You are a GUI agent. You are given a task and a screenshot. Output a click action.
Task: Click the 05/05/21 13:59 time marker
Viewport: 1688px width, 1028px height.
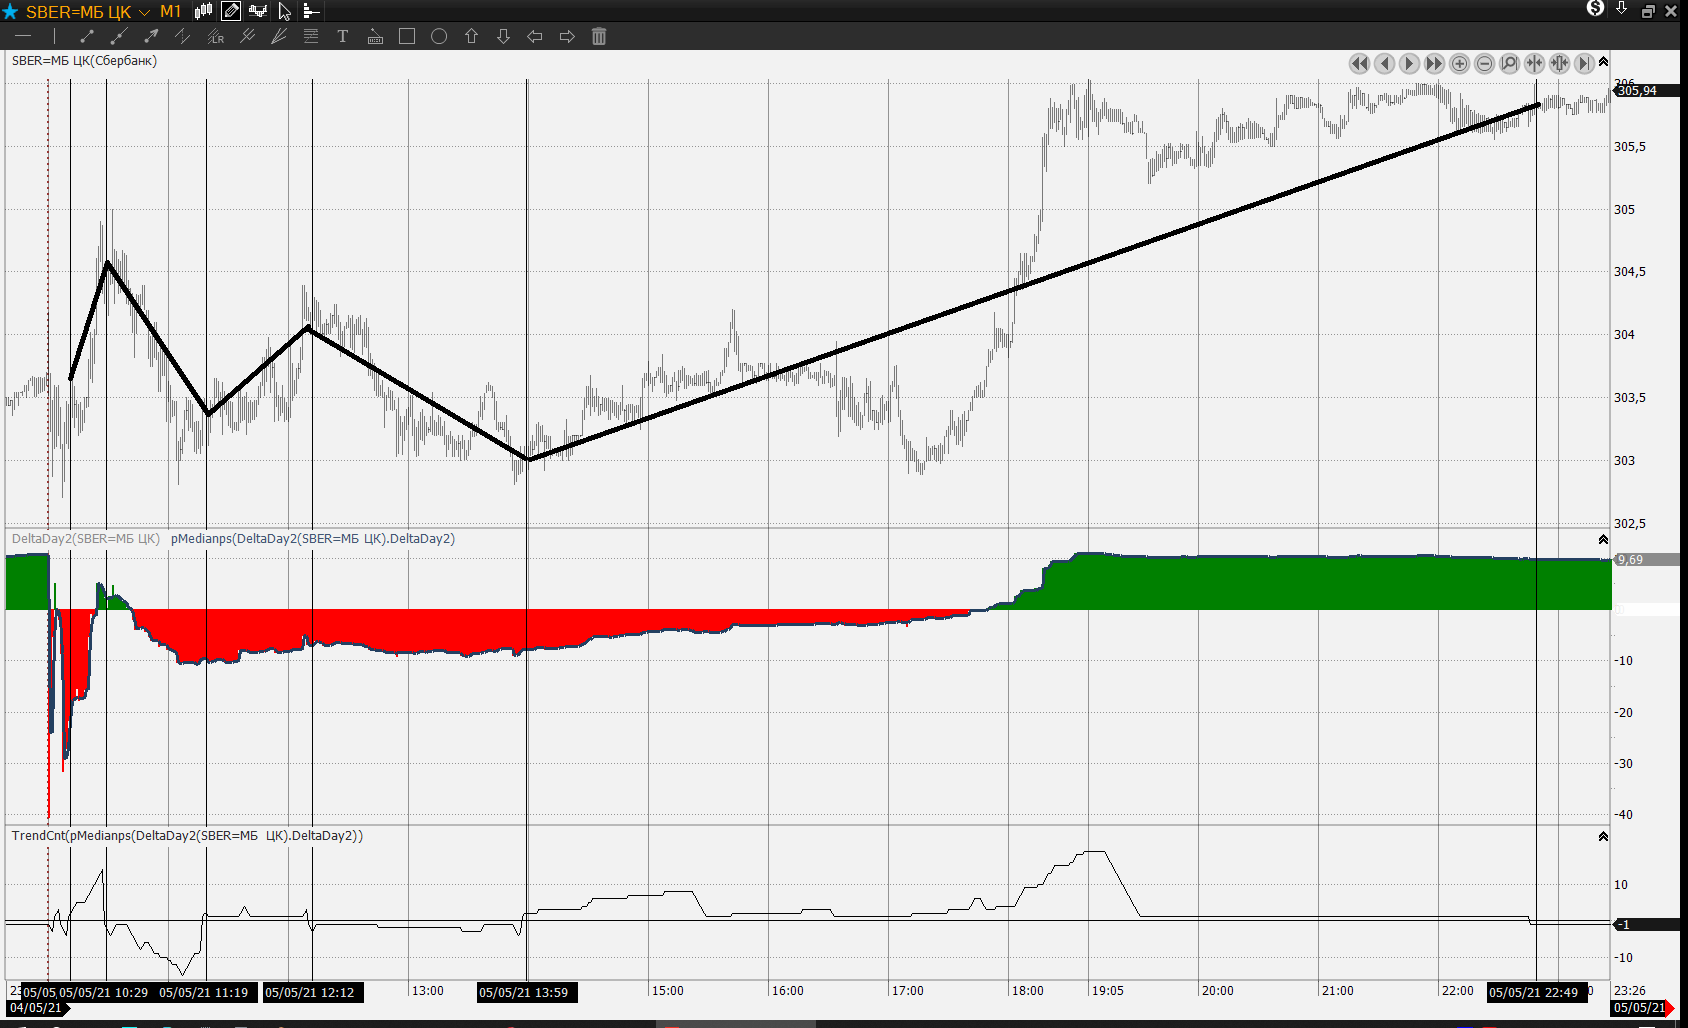[523, 992]
